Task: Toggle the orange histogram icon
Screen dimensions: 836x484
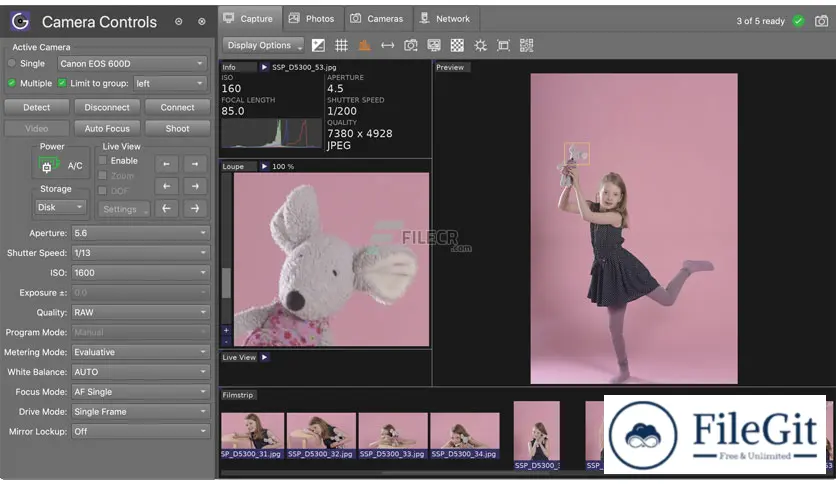Action: (365, 45)
